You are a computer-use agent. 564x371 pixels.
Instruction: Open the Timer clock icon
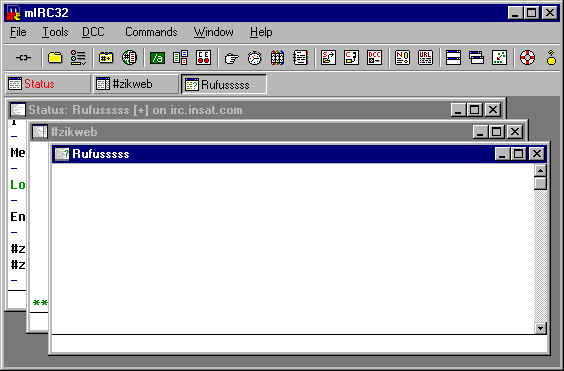[254, 58]
